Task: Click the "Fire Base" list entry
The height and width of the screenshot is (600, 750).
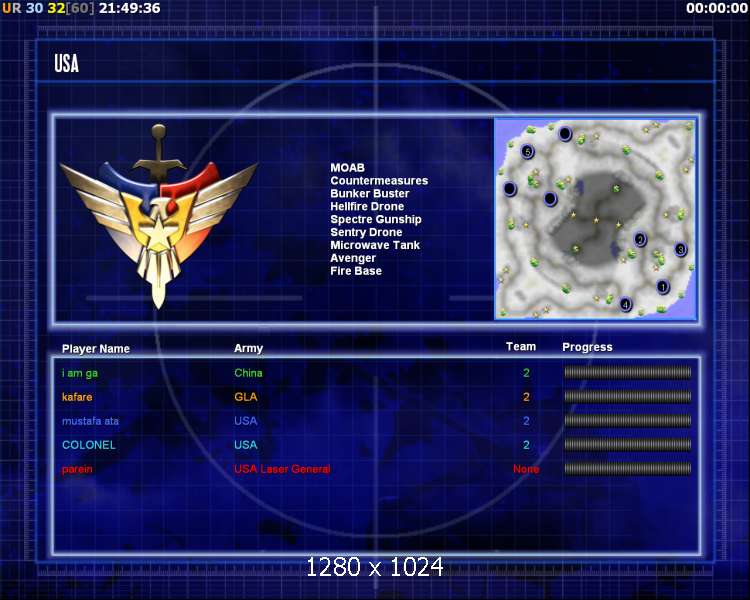Action: point(356,271)
